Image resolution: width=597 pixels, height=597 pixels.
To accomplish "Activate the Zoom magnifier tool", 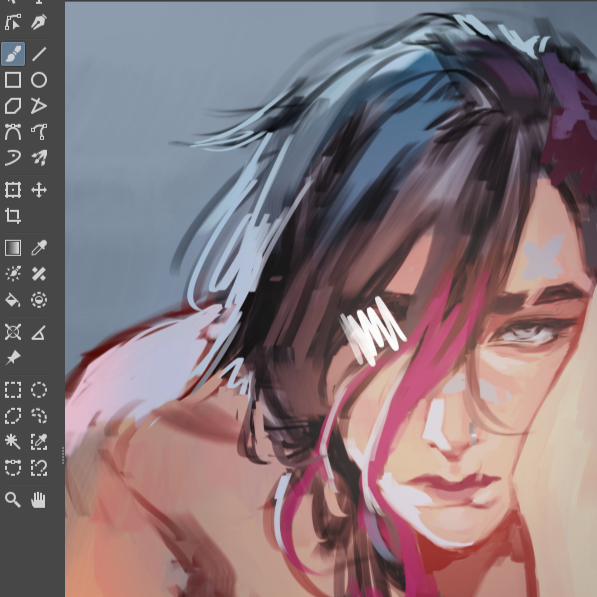I will click(x=13, y=500).
